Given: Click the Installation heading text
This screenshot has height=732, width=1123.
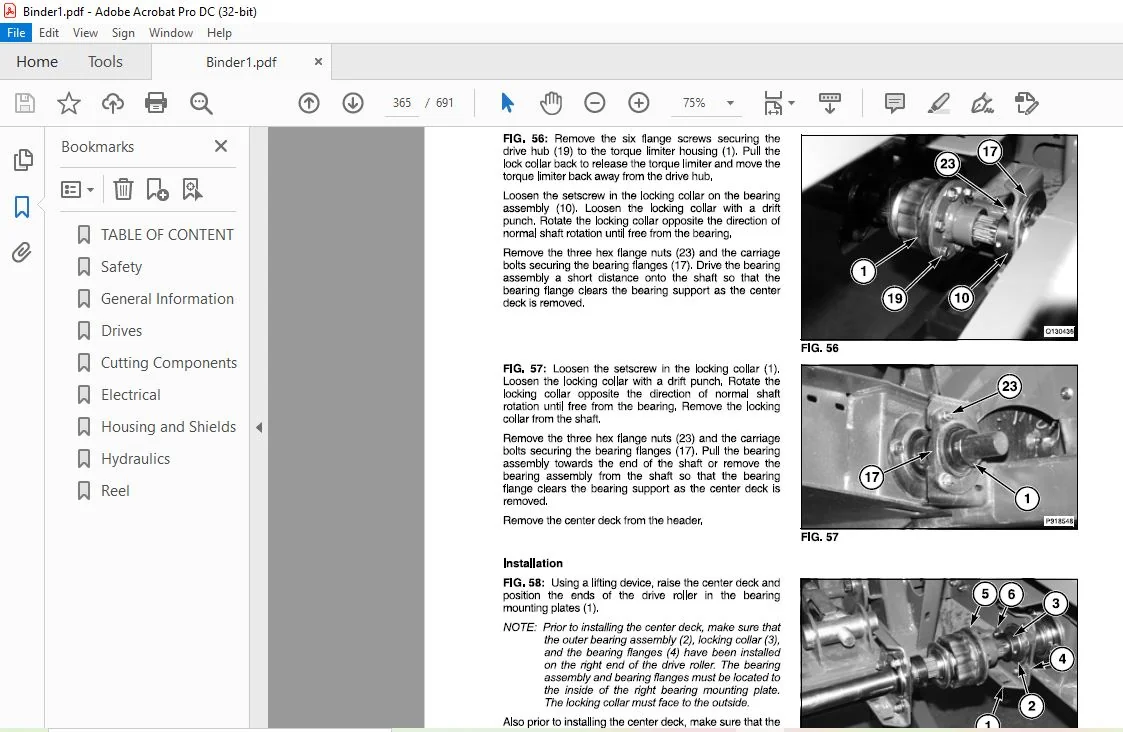Looking at the screenshot, I should click(x=533, y=563).
